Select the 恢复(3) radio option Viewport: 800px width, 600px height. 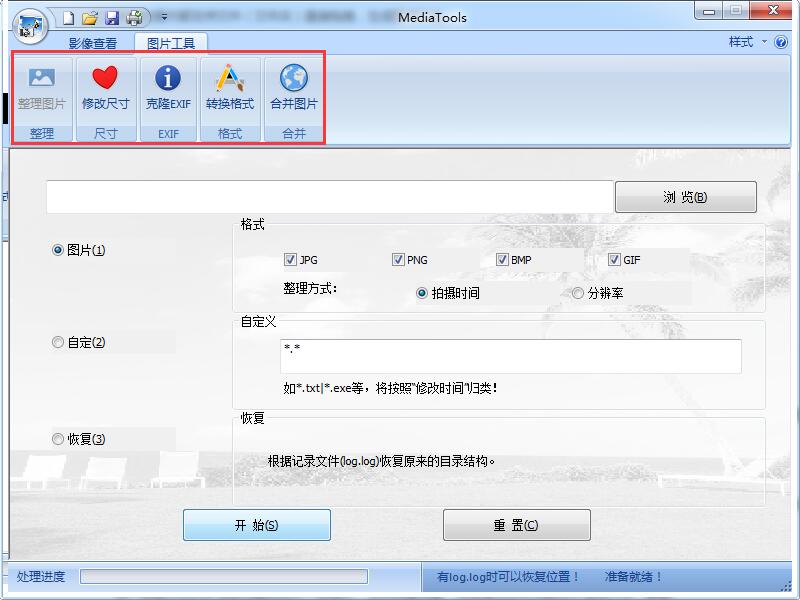coord(79,439)
